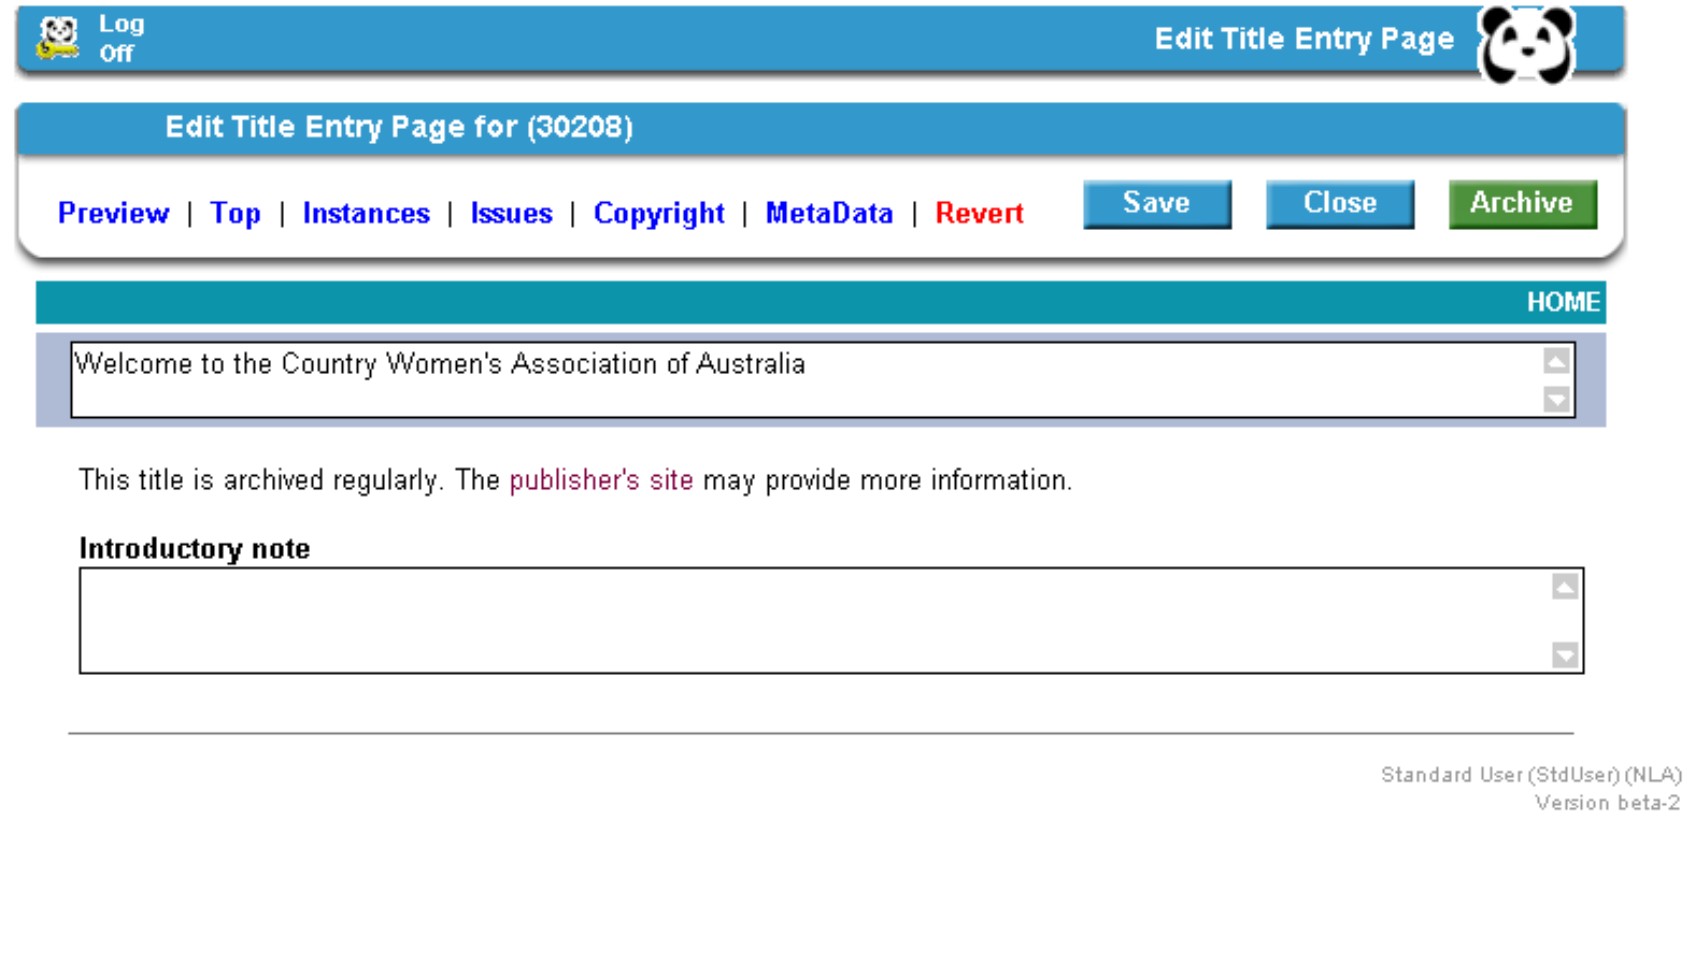The image size is (1696, 978).
Task: Click the red Revert link
Action: coord(979,213)
